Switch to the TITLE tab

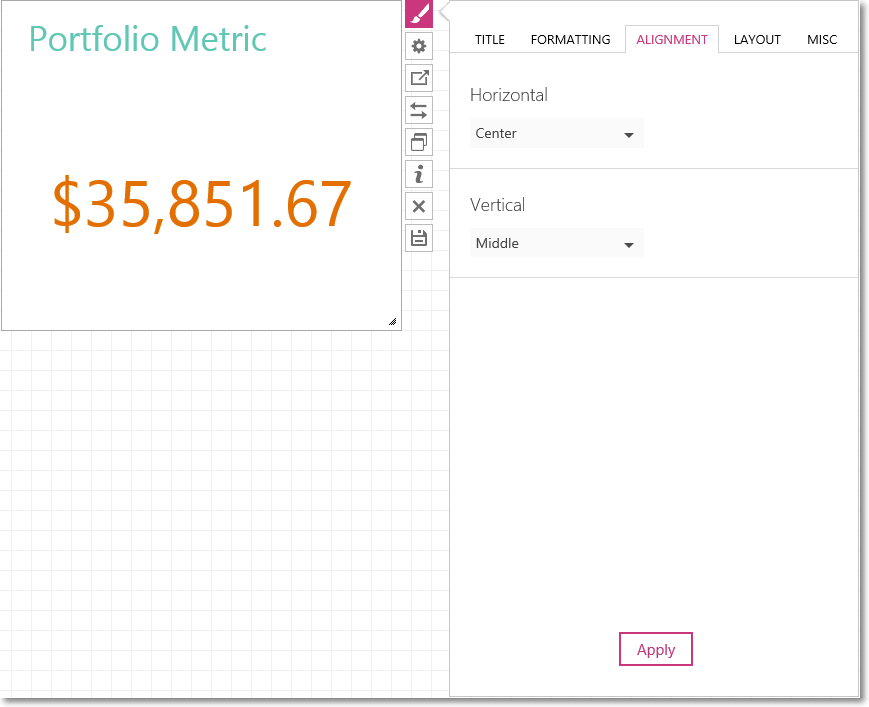pyautogui.click(x=489, y=39)
